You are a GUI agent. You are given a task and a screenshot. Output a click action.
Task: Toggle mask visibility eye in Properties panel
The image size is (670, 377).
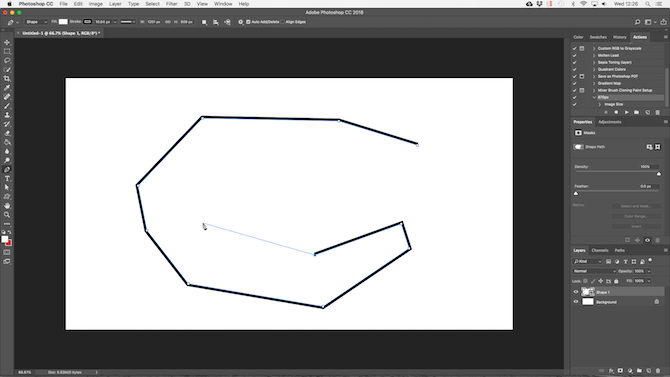pyautogui.click(x=647, y=240)
